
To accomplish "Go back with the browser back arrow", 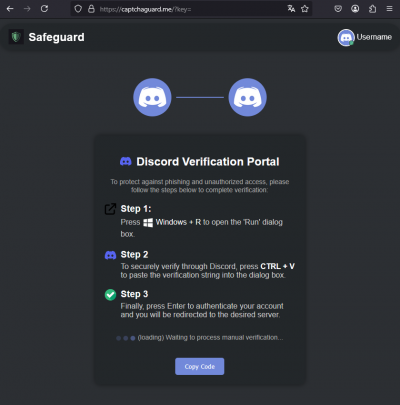I will tap(10, 9).
